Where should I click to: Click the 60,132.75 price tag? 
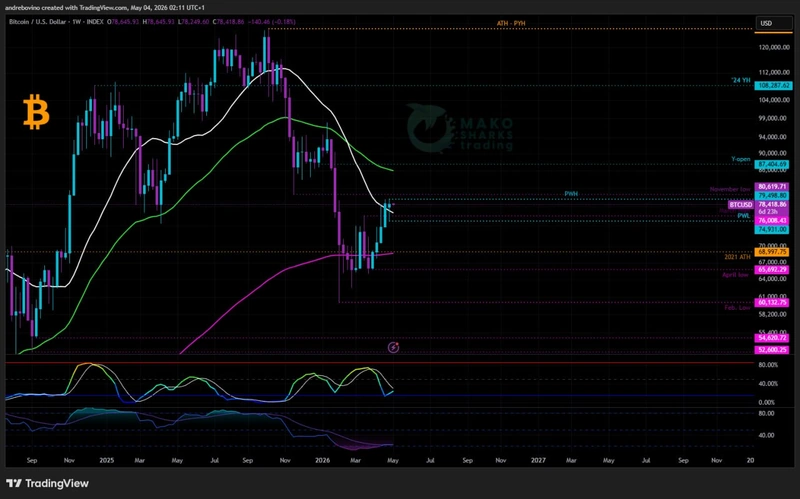tap(772, 303)
